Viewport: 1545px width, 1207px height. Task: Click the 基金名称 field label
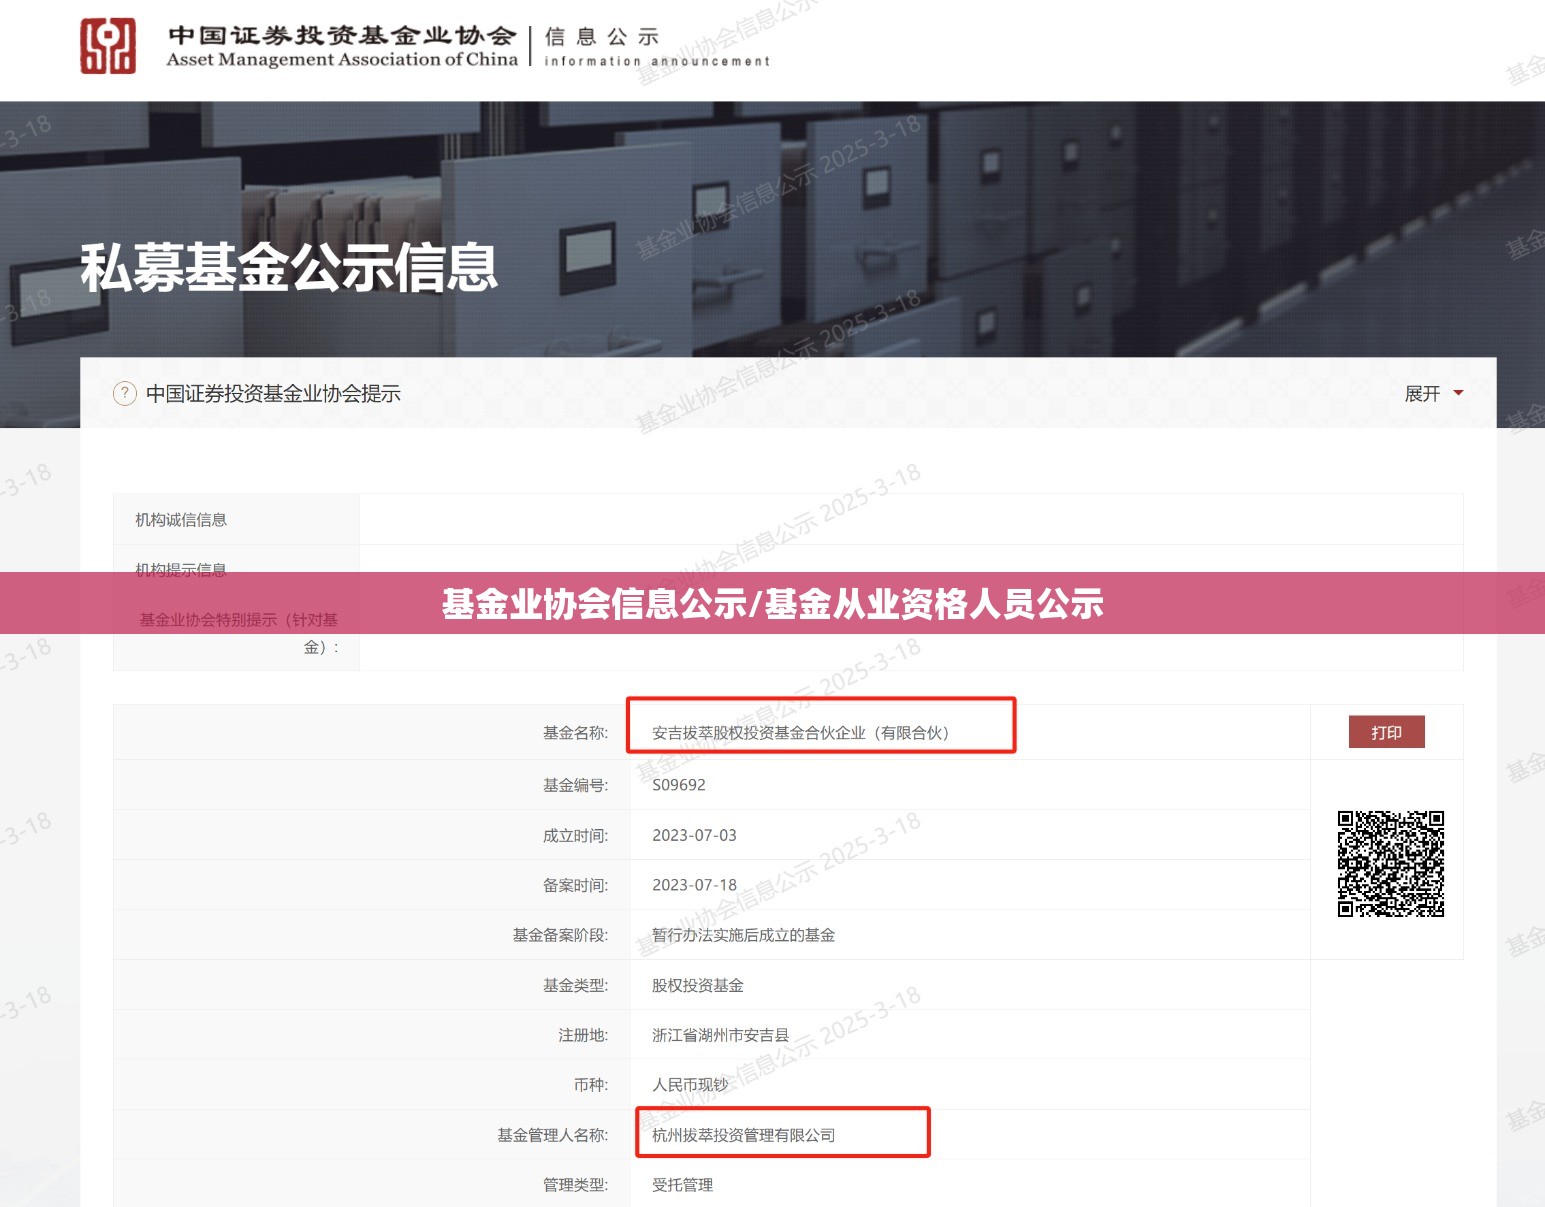click(x=575, y=733)
